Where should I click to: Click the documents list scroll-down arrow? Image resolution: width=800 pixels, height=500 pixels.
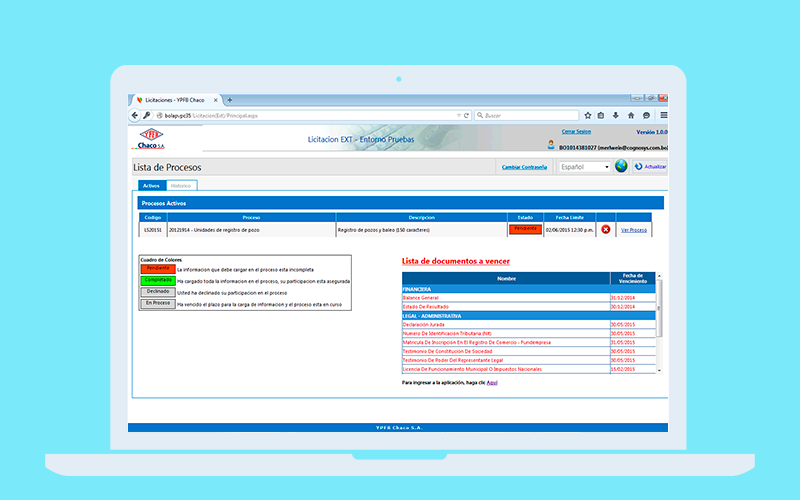pyautogui.click(x=659, y=370)
